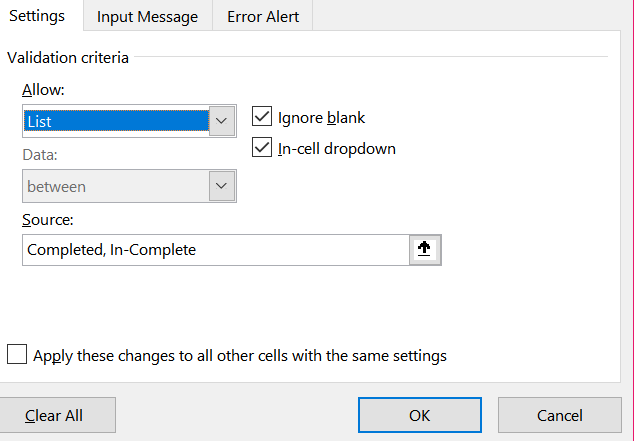Click the Allow combo box showing List
Screen dimensions: 634x441
pos(116,121)
